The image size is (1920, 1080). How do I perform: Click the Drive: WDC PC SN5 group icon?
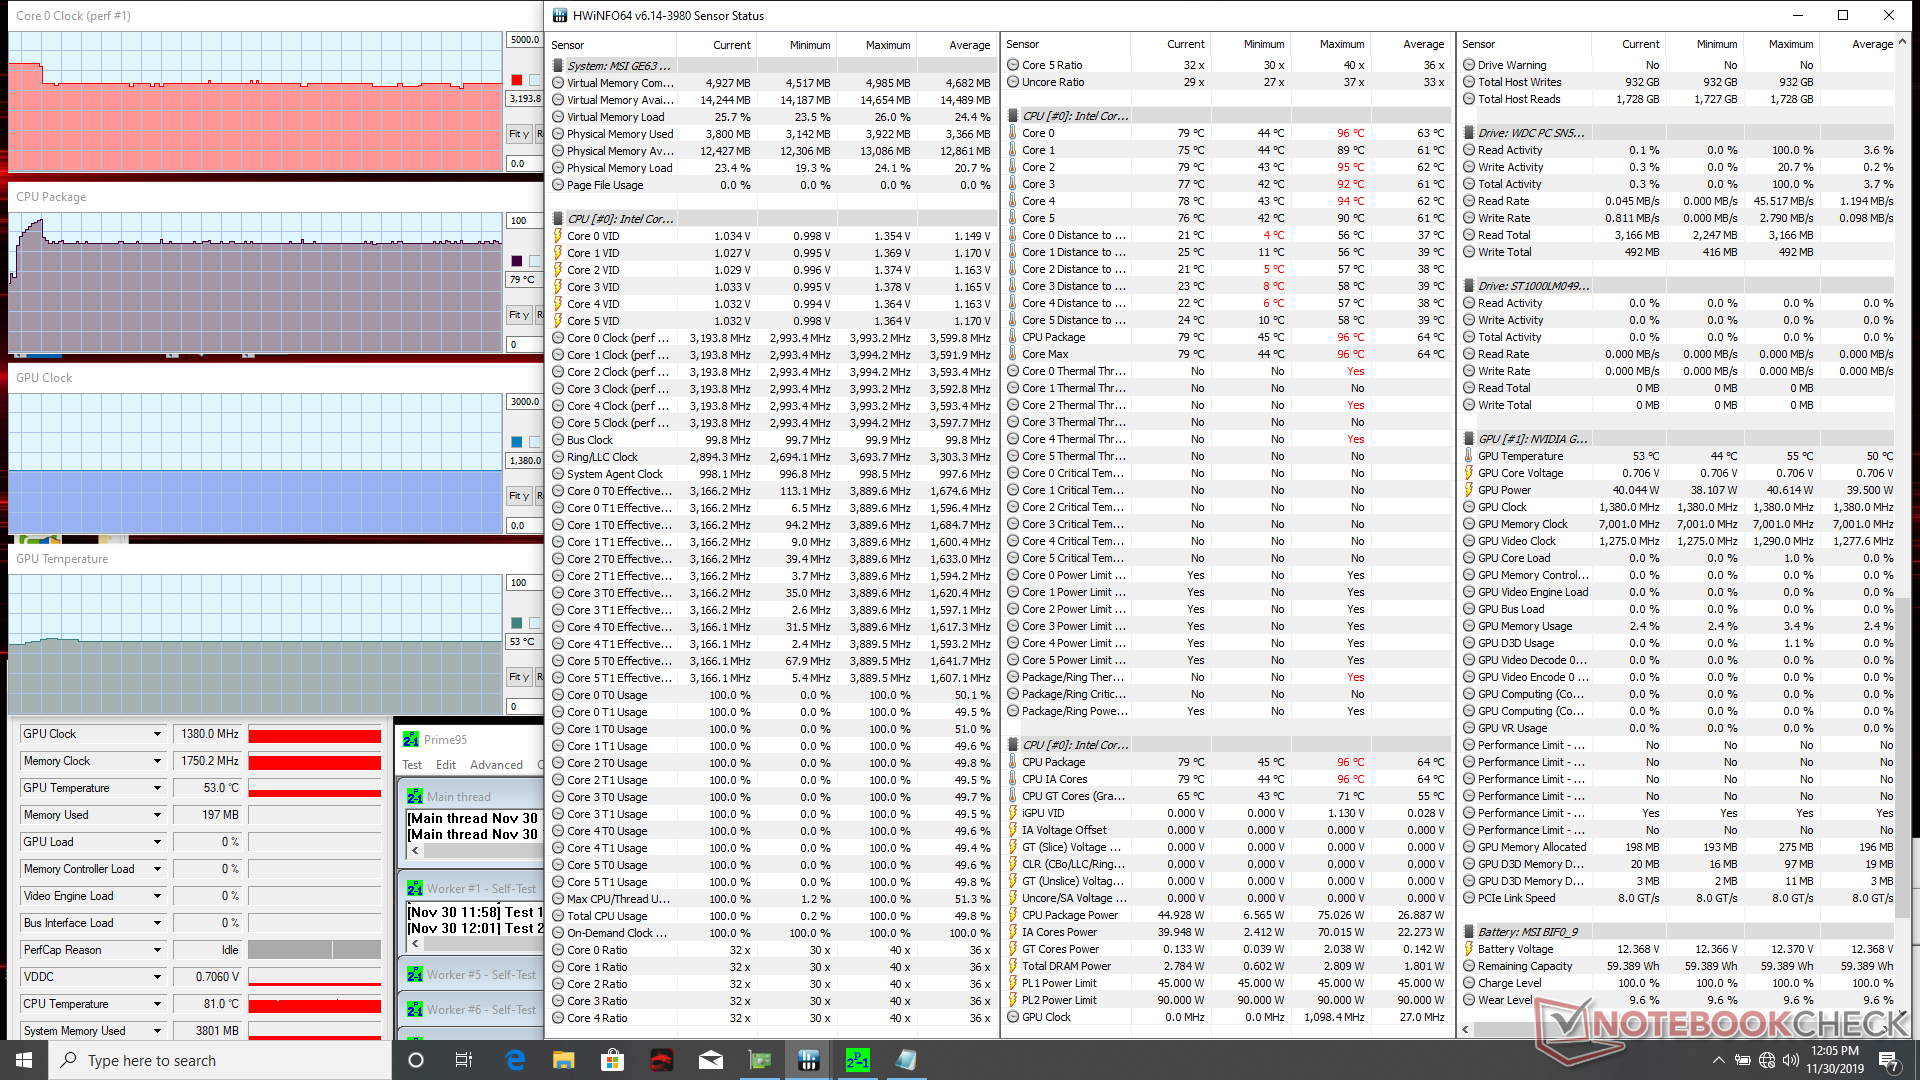[1469, 133]
